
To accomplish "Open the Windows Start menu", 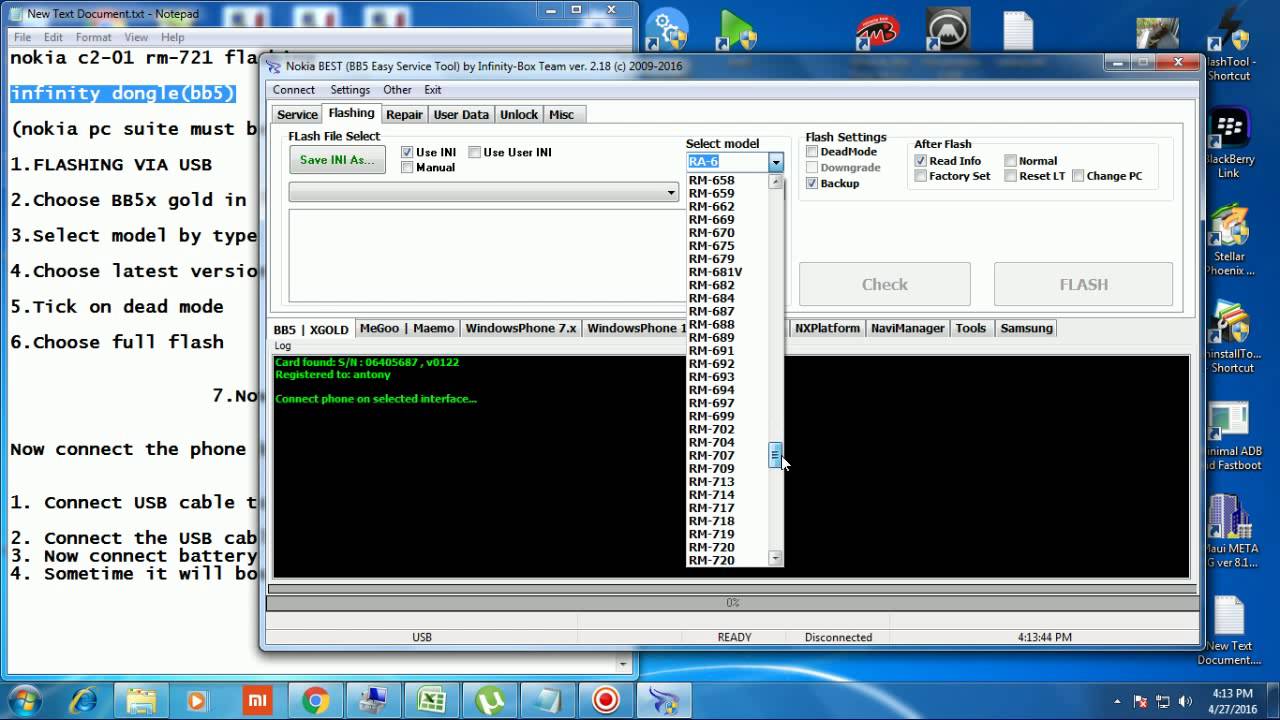I will 24,699.
